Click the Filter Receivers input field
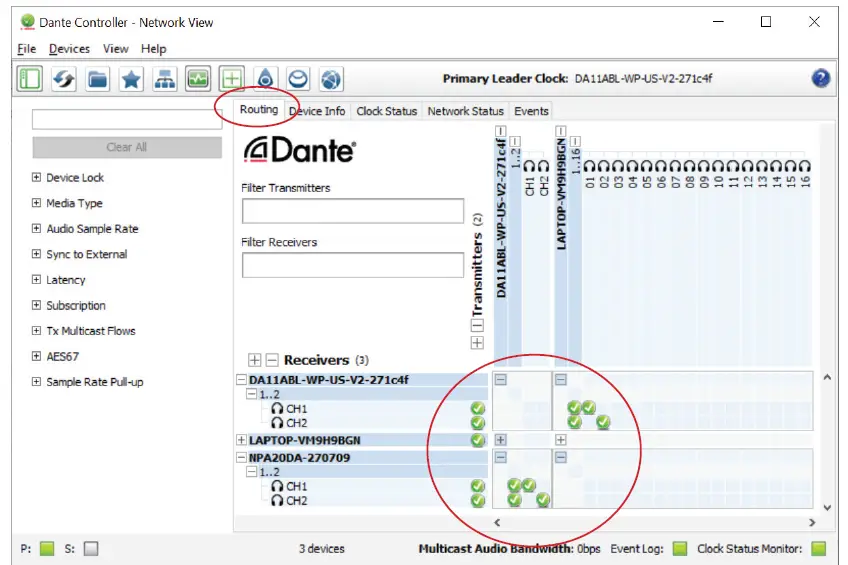The width and height of the screenshot is (848, 565). [353, 265]
